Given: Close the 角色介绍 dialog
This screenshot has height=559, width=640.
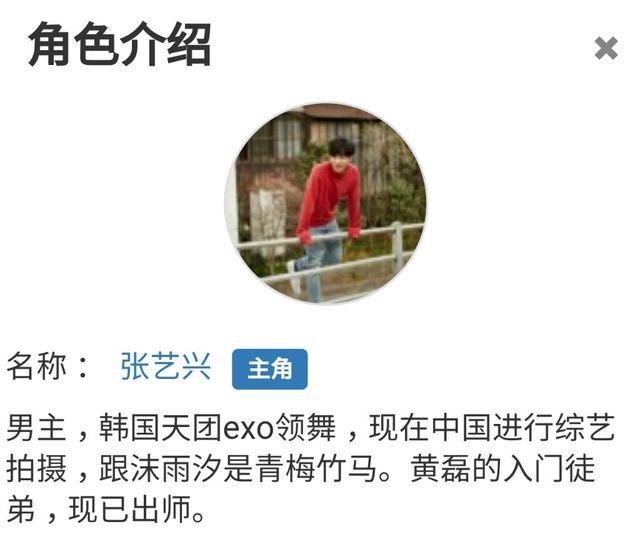Looking at the screenshot, I should point(606,48).
